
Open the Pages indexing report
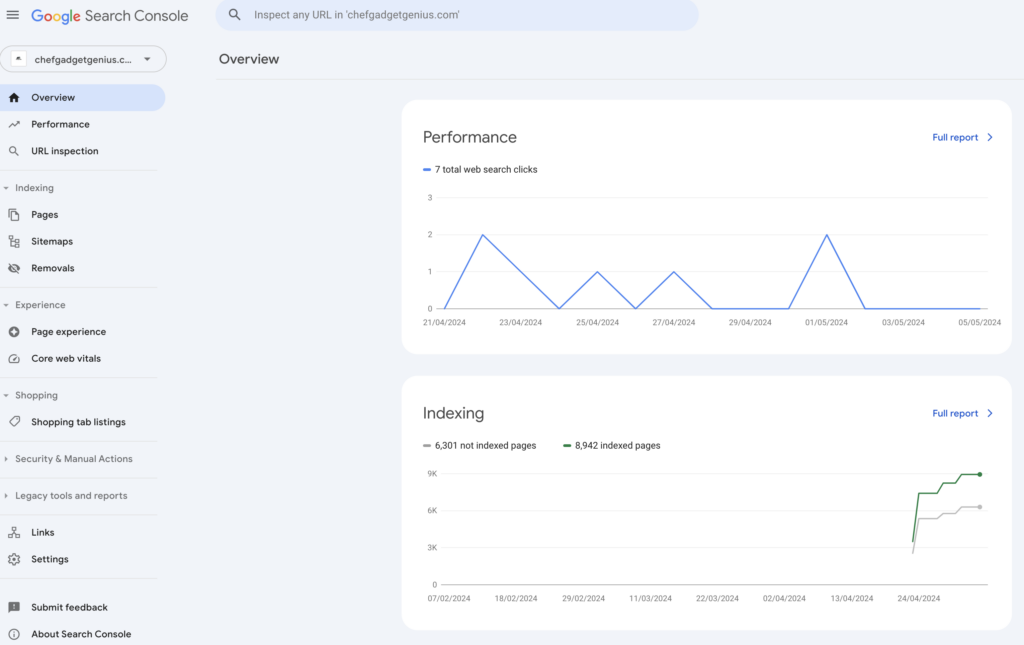44,214
